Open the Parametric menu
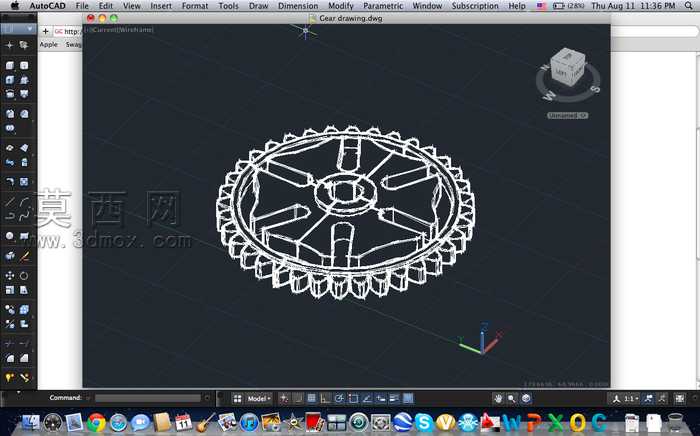This screenshot has width=700, height=436. pos(383,6)
